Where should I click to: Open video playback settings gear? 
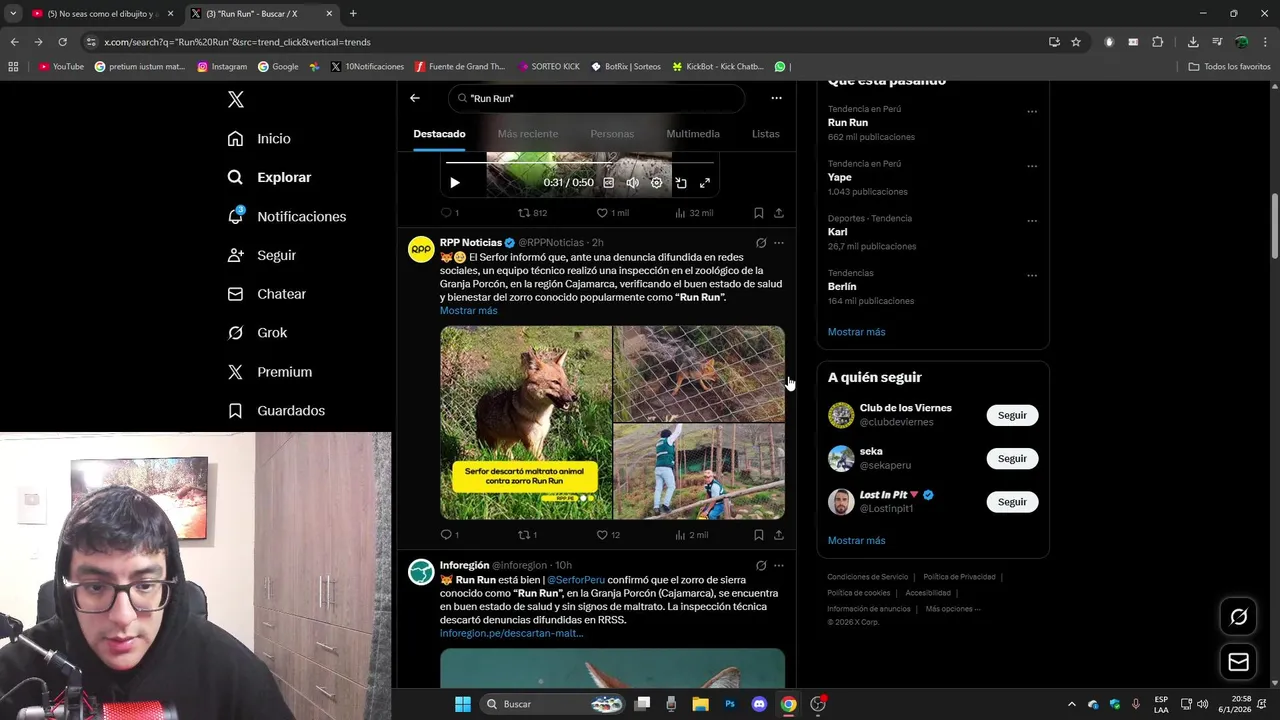click(x=656, y=183)
